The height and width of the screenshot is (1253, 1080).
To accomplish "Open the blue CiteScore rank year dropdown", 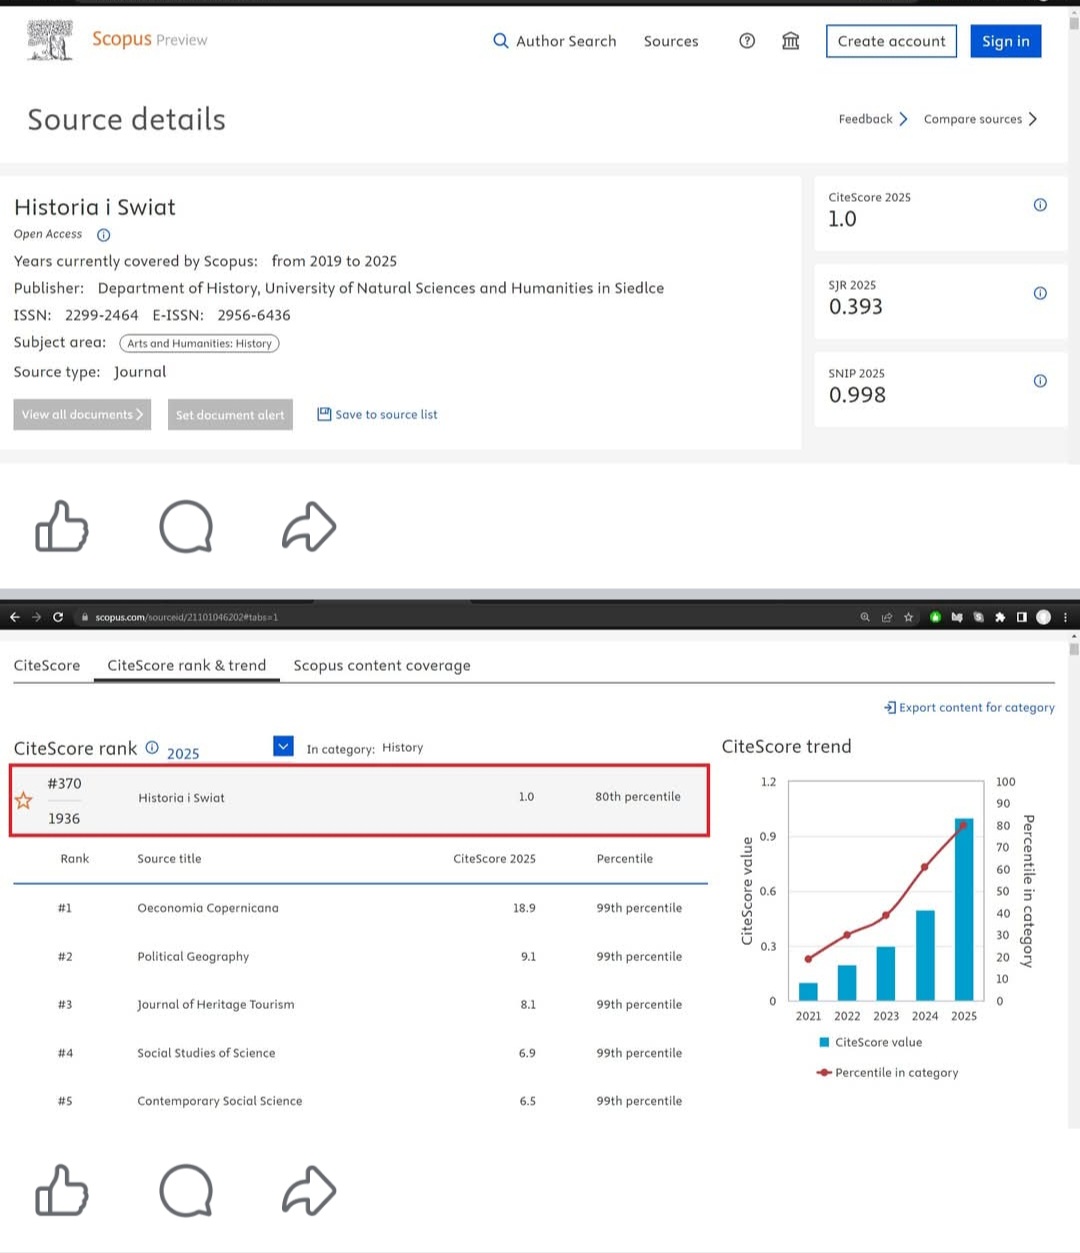I will (x=283, y=746).
